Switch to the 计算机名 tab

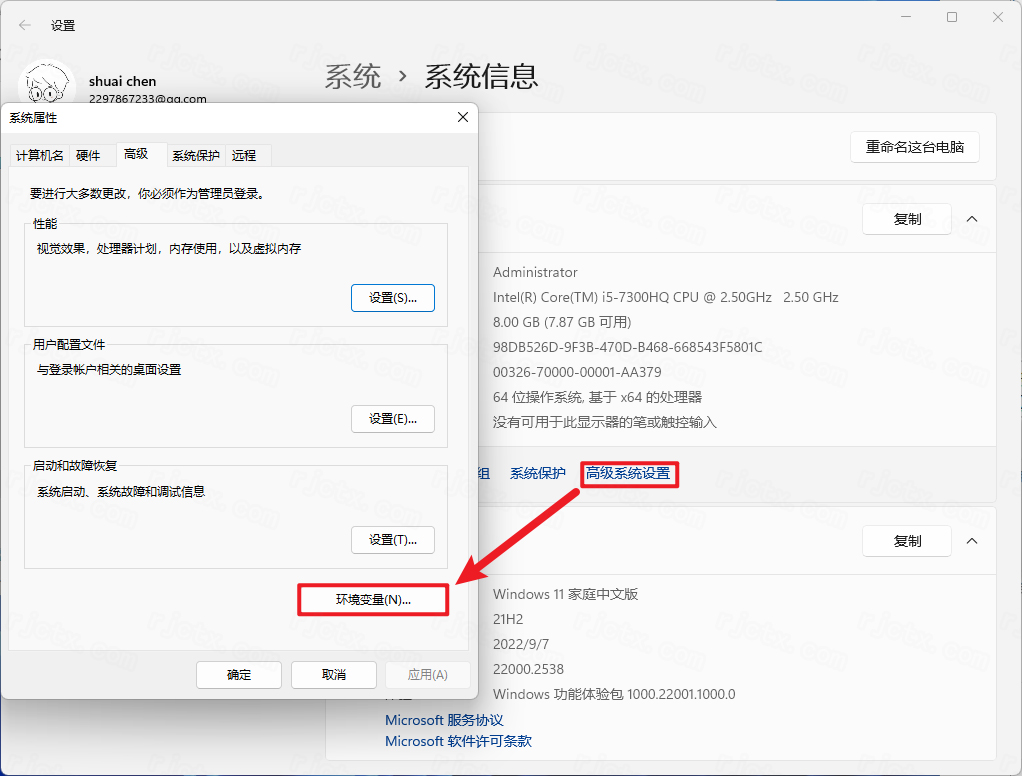40,155
